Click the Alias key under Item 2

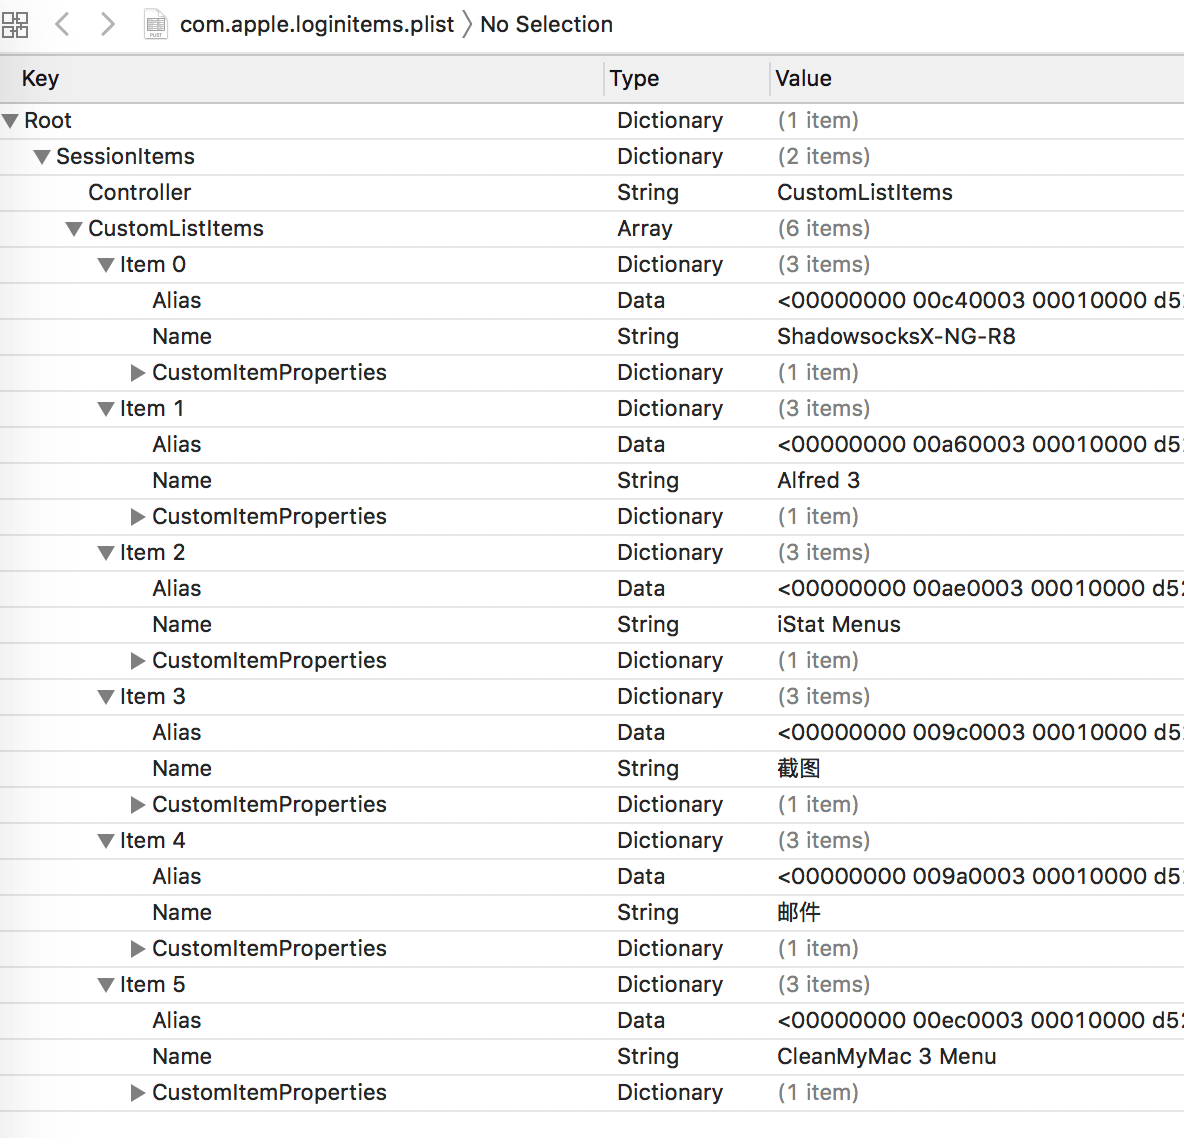[177, 588]
